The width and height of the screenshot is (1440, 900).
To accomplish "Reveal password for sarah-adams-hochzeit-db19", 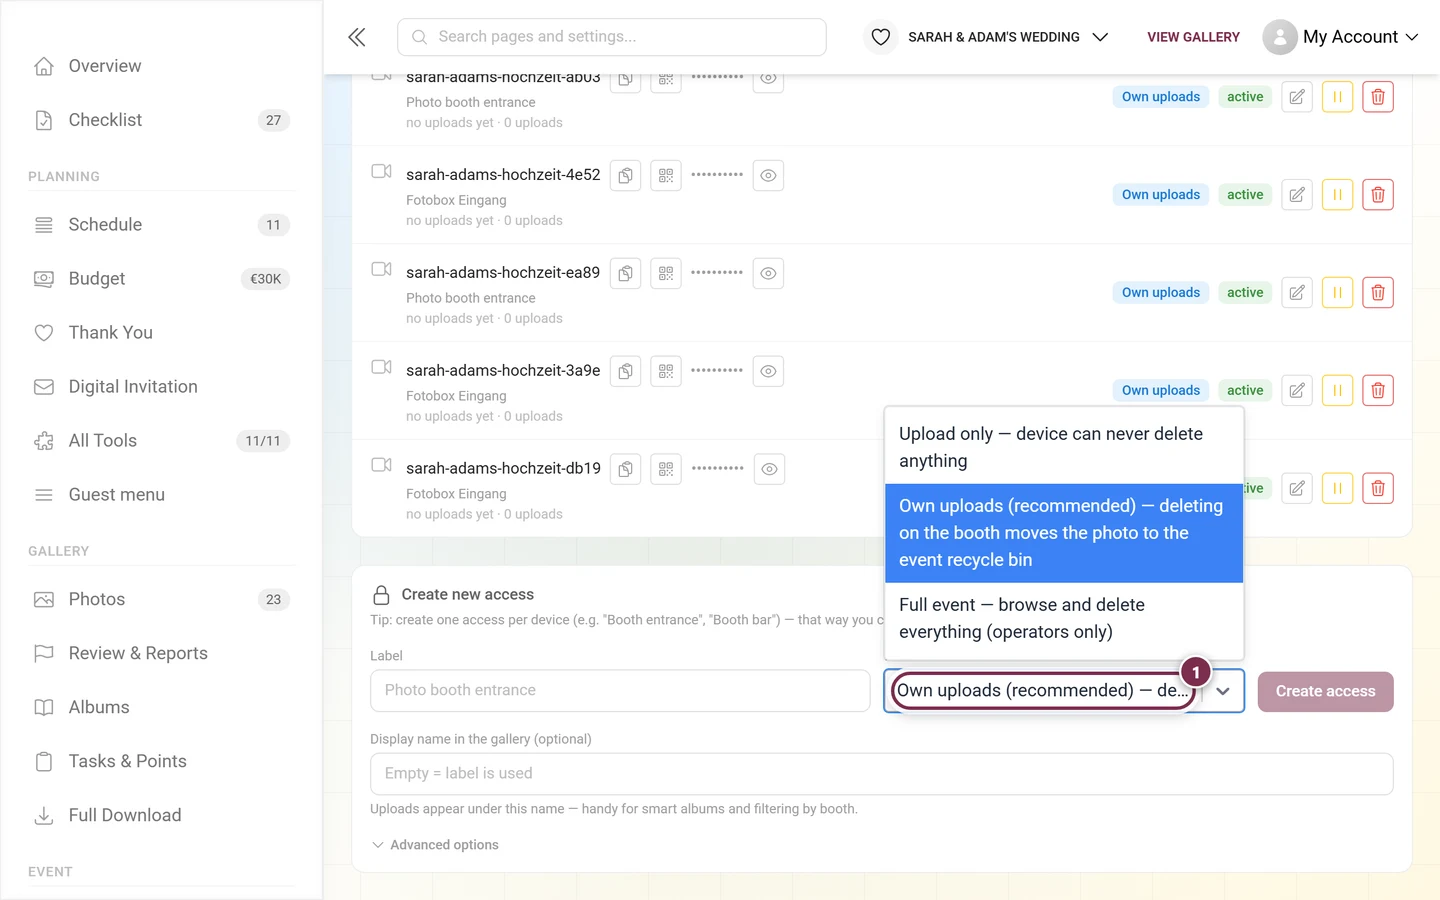I will (769, 470).
